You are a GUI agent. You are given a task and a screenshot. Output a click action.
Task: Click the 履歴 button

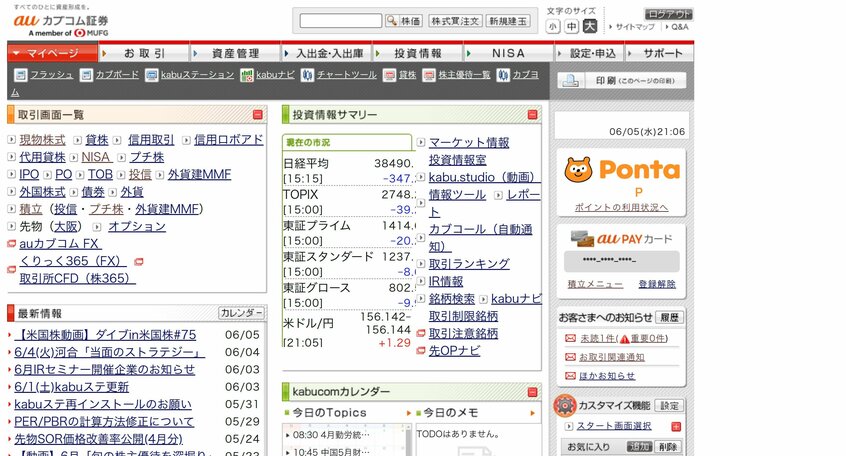point(670,317)
